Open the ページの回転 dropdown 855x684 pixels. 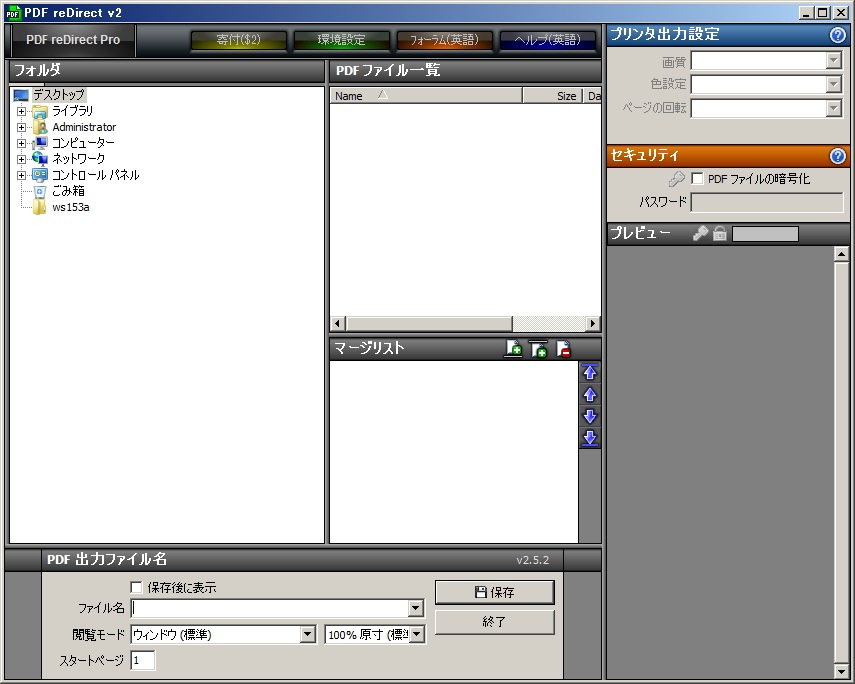(833, 108)
